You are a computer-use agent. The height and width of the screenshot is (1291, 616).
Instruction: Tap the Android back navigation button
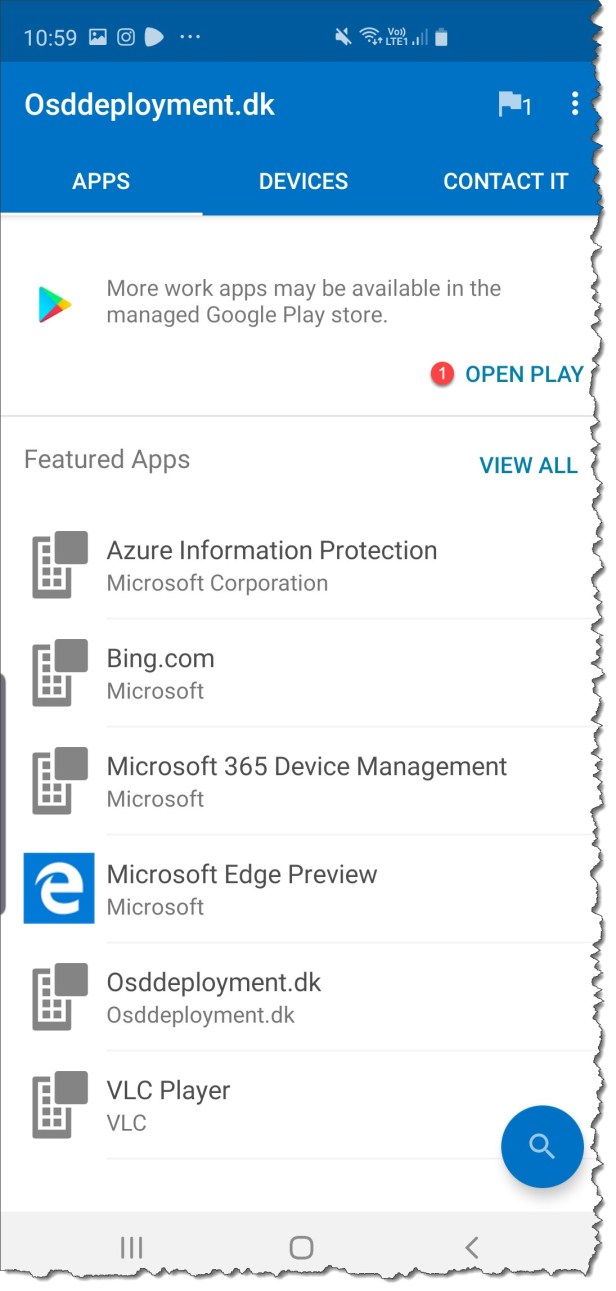(472, 1247)
